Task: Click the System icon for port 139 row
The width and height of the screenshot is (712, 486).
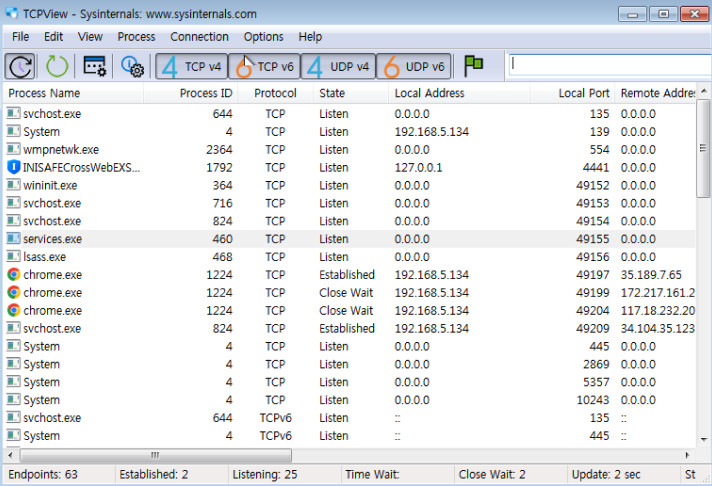Action: [x=14, y=131]
